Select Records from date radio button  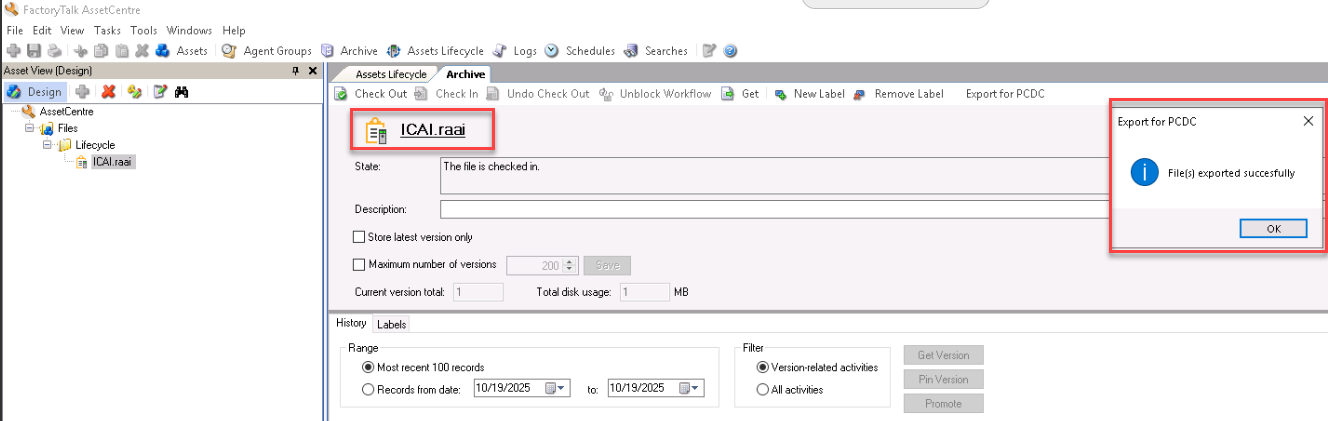pyautogui.click(x=368, y=389)
